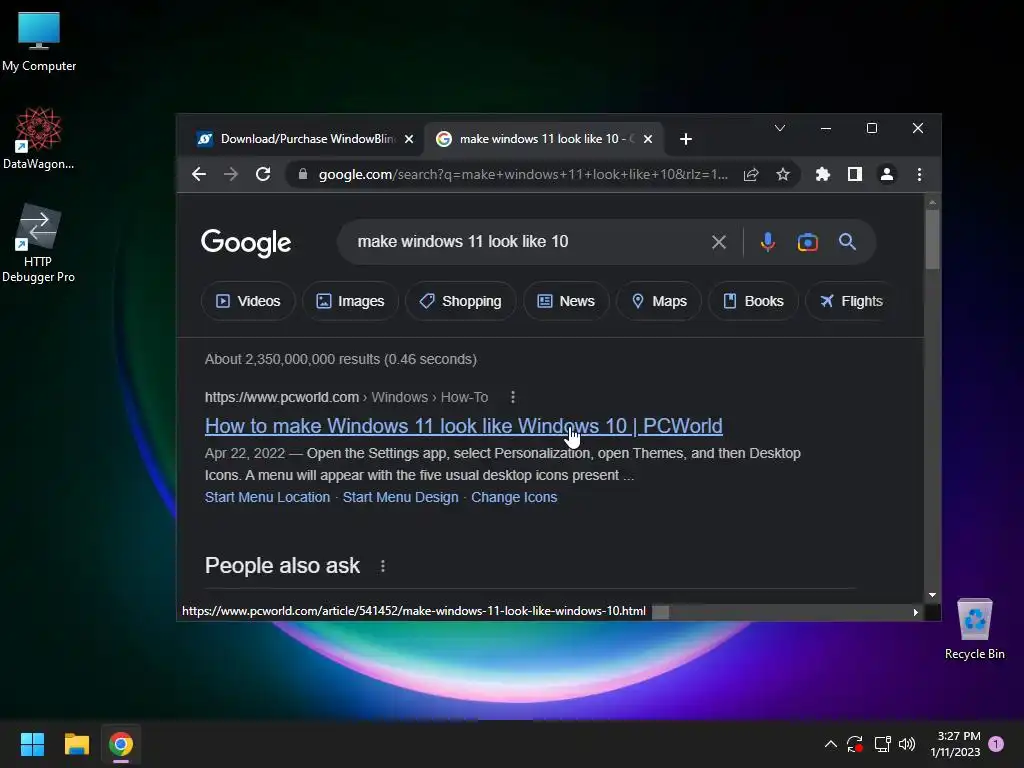Screen dimensions: 1024x768
Task: View site information lock icon
Action: pos(302,174)
